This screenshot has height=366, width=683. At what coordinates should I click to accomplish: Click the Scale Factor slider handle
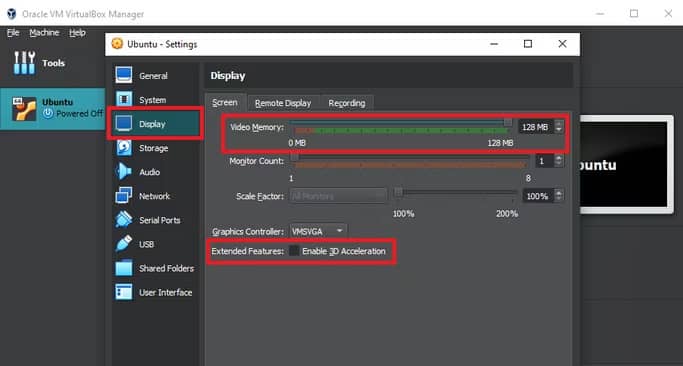pos(398,191)
